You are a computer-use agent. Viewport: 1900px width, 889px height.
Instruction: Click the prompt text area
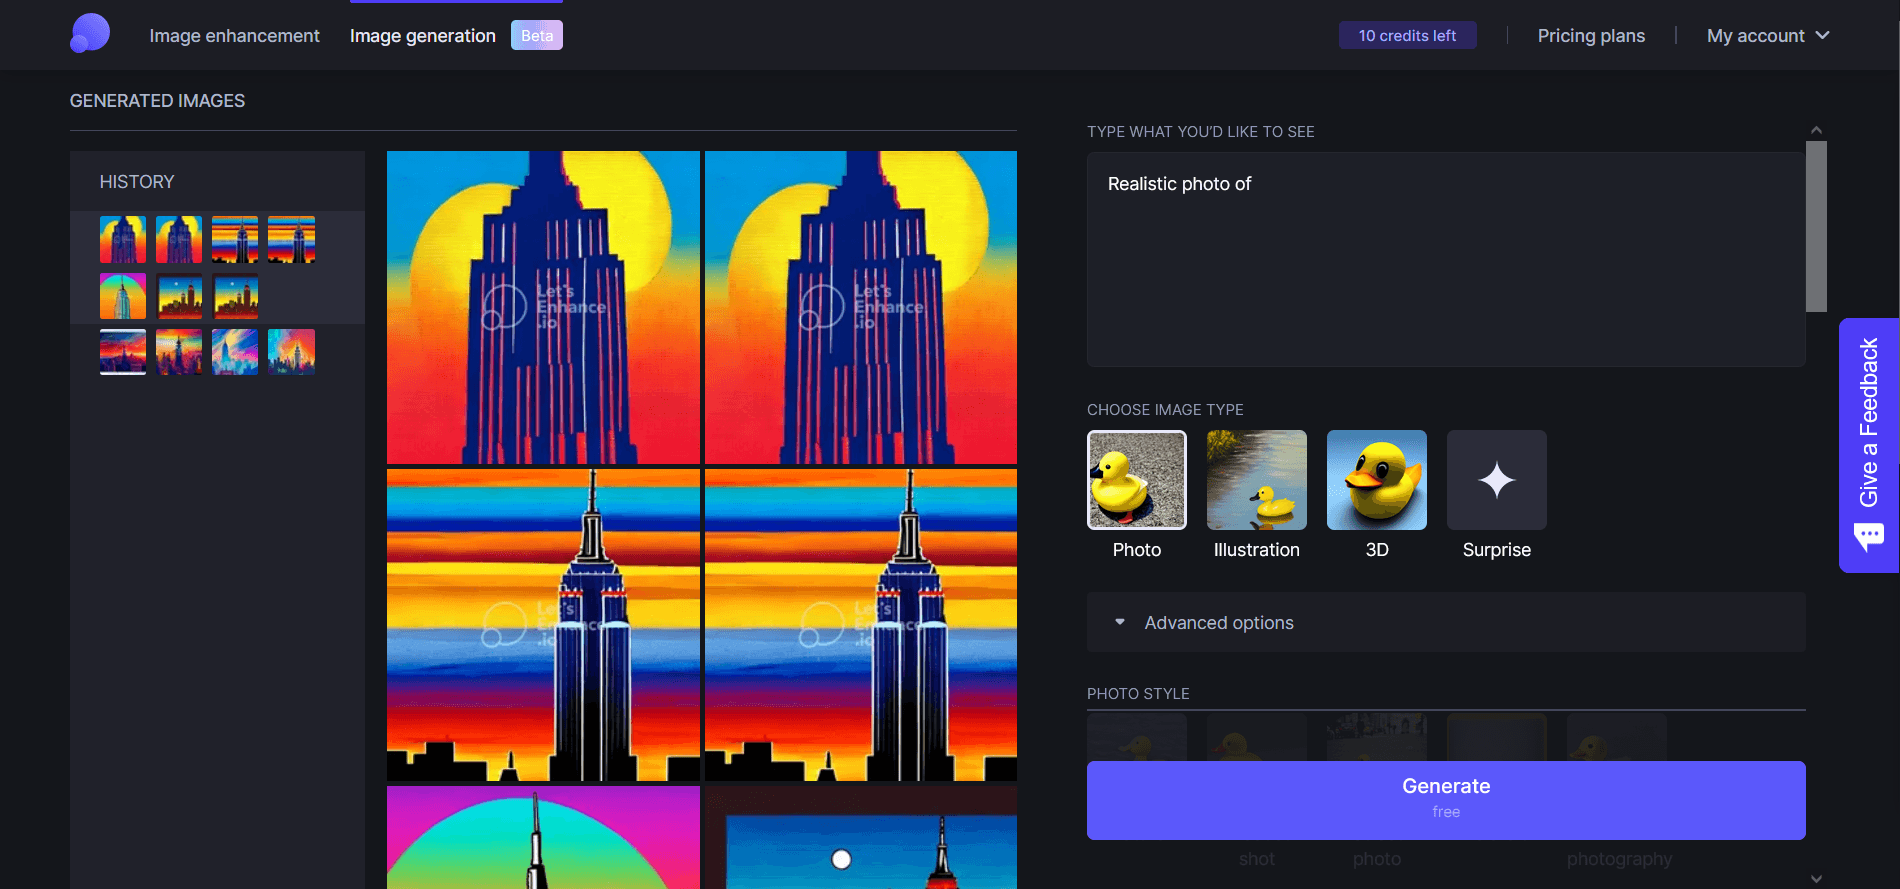tap(1445, 260)
